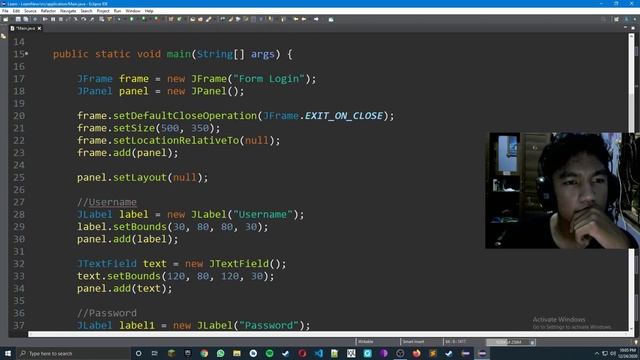Image resolution: width=640 pixels, height=360 pixels.
Task: Click the taskbar clock showing time and date
Action: [627, 353]
